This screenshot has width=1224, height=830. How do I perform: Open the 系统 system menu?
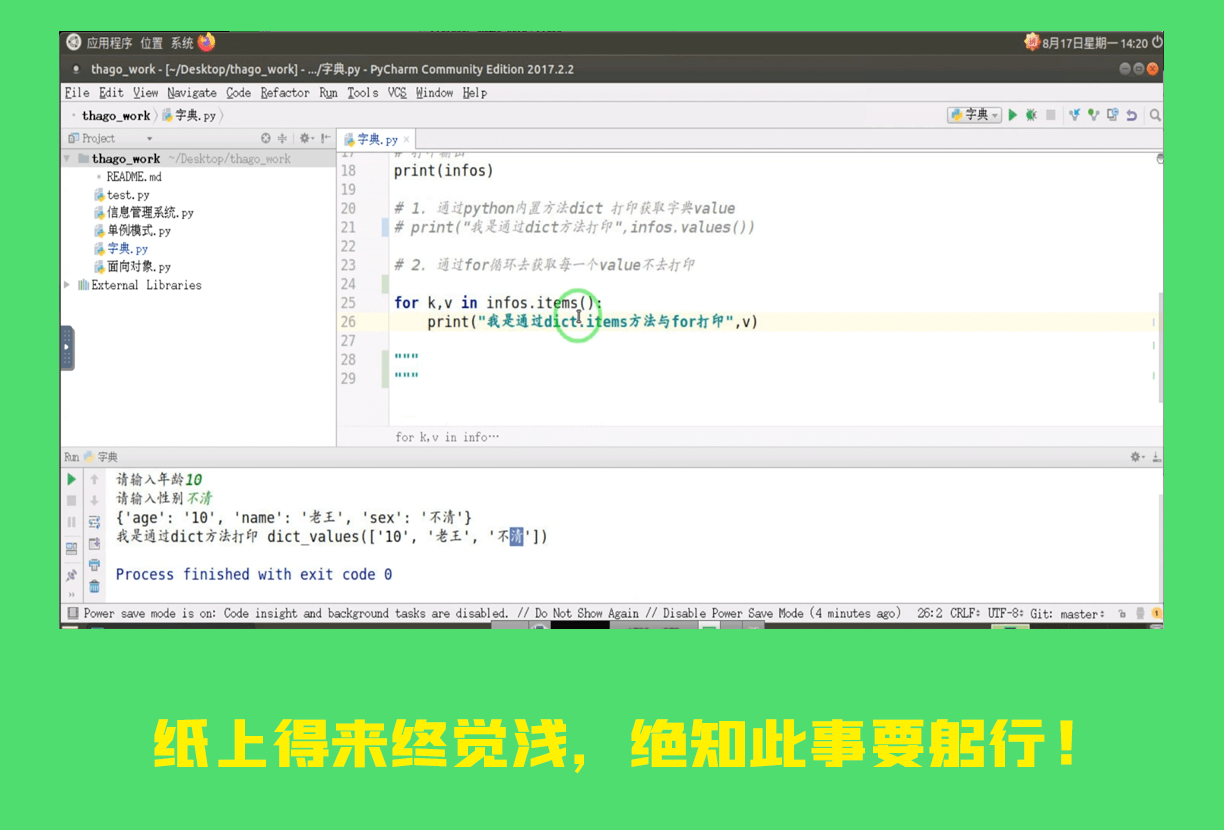[x=182, y=43]
